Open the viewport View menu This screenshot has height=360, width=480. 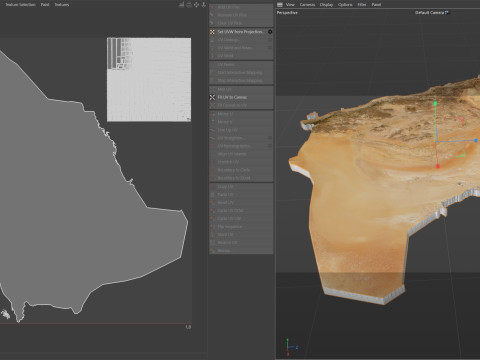(290, 5)
